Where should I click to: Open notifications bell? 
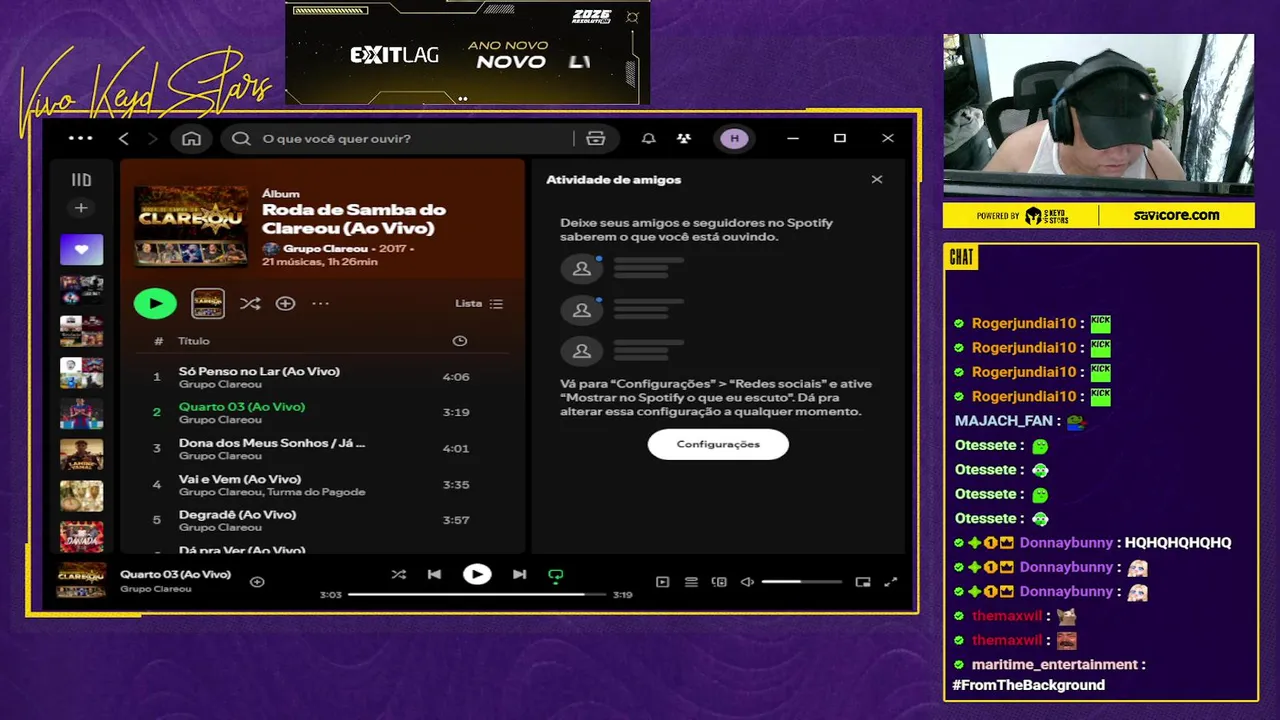click(648, 138)
